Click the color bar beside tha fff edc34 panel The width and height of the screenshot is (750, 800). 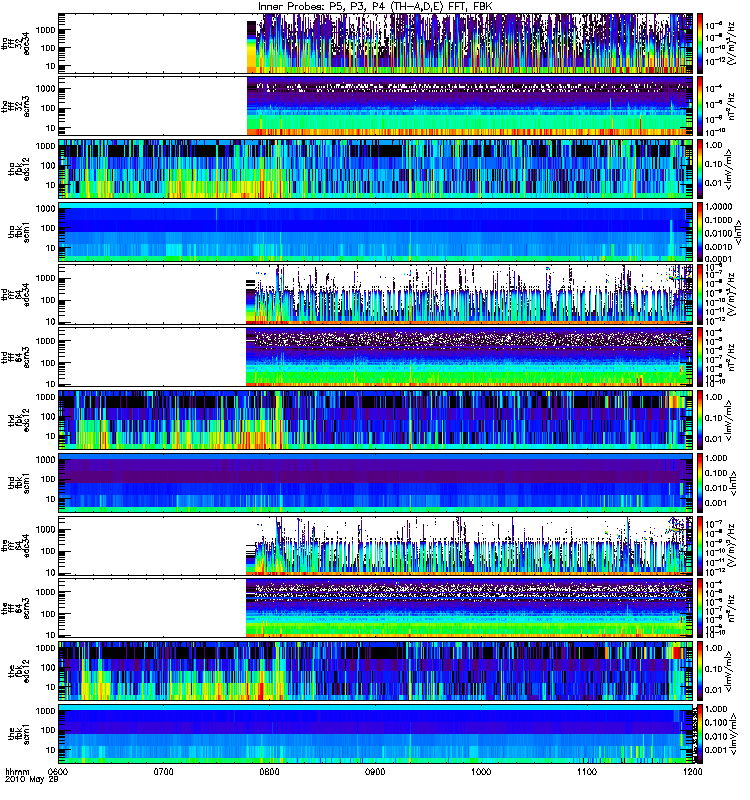click(x=700, y=43)
